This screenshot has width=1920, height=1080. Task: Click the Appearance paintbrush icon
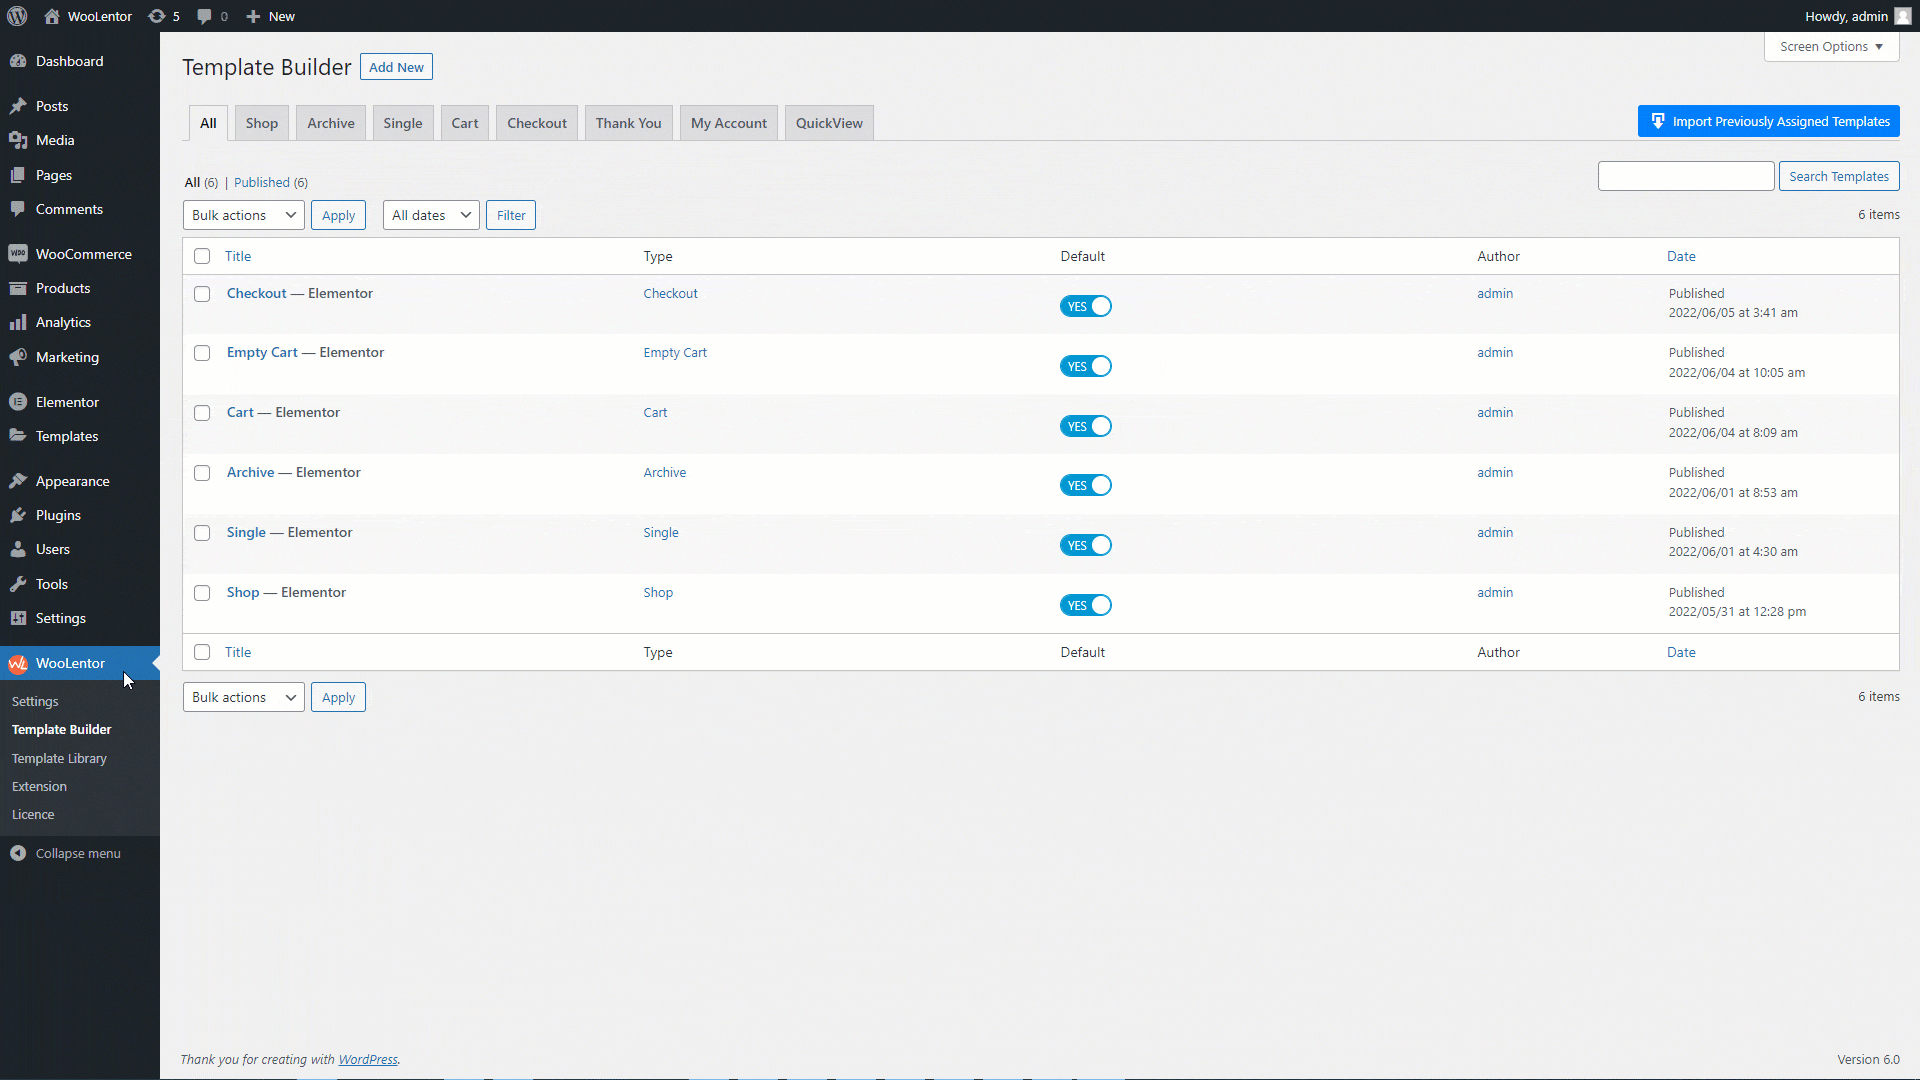point(18,481)
